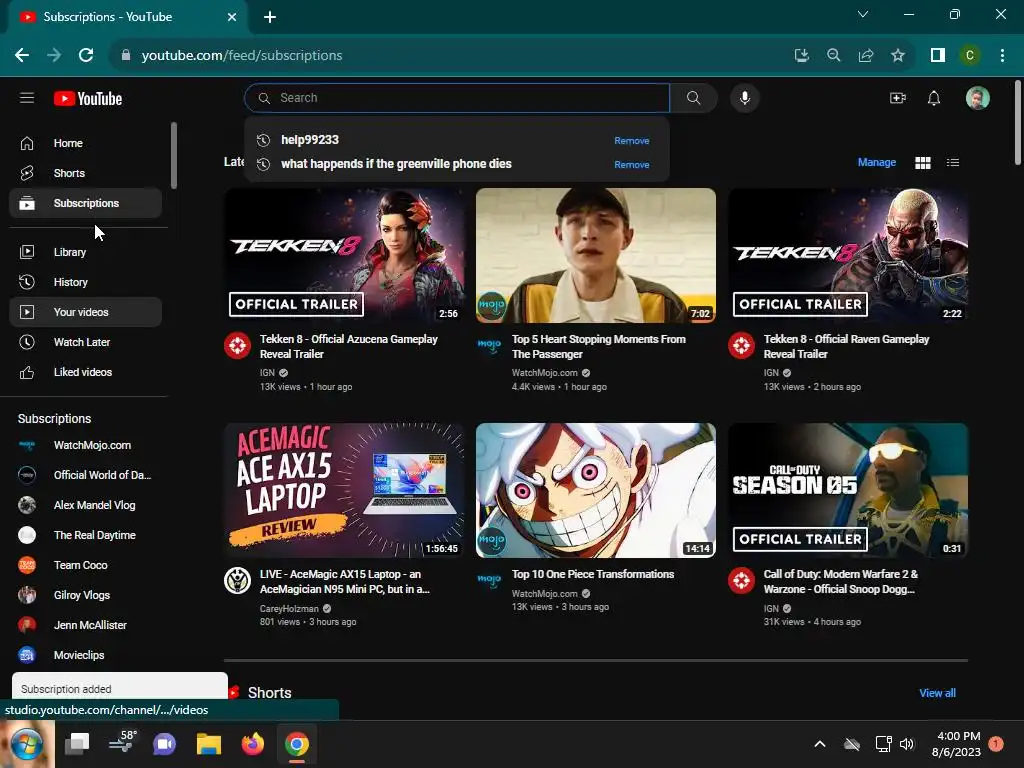The height and width of the screenshot is (768, 1024).
Task: Open Official World of Da... subscription
Action: tap(86, 475)
